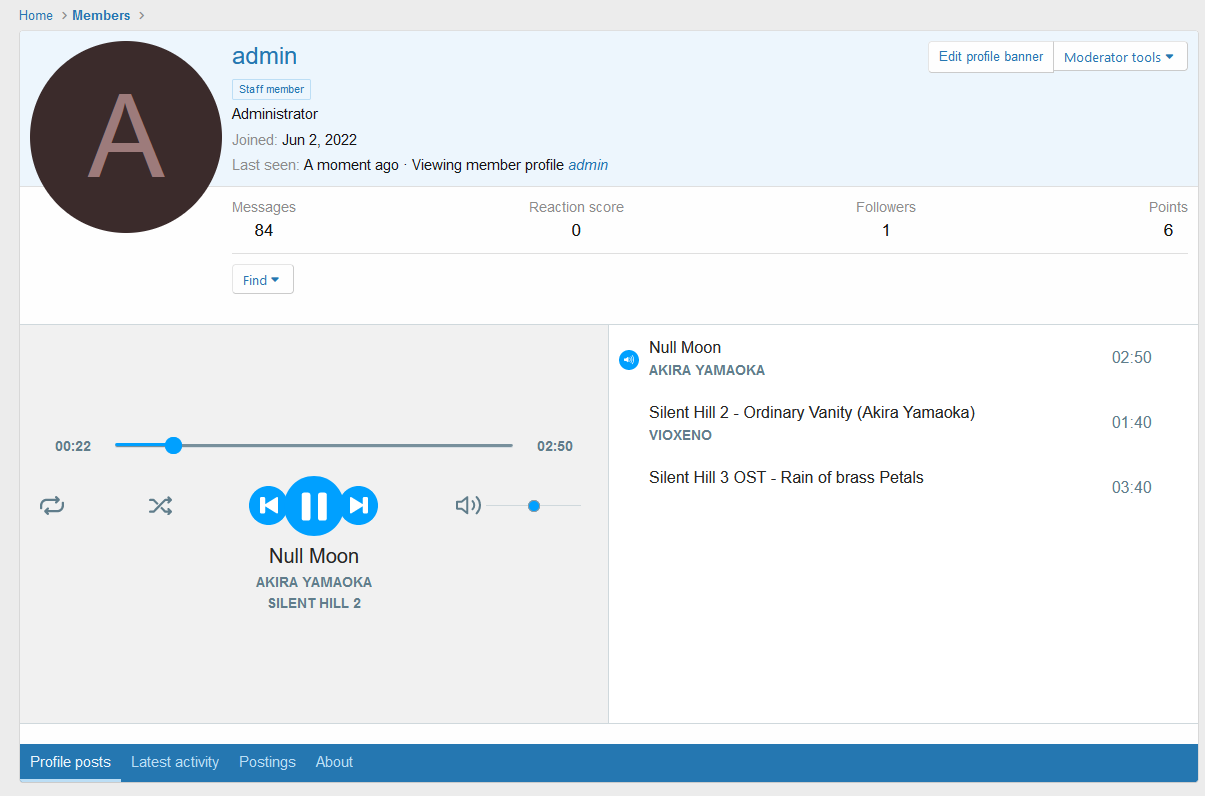Adjust the volume slider handle

(534, 506)
